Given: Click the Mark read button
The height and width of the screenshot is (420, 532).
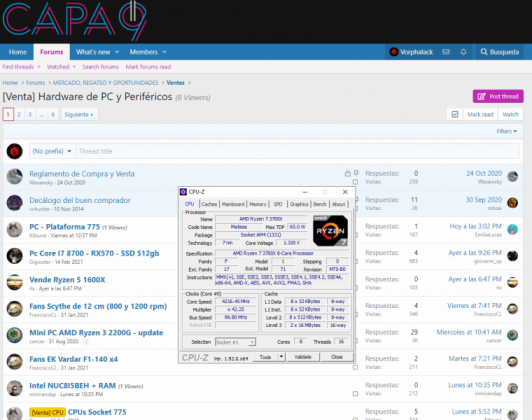Looking at the screenshot, I should coord(480,114).
